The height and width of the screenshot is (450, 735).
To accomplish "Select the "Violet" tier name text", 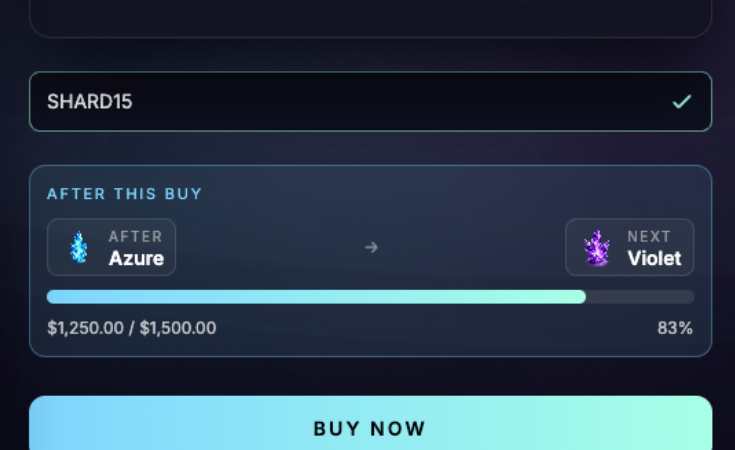I will coord(654,258).
